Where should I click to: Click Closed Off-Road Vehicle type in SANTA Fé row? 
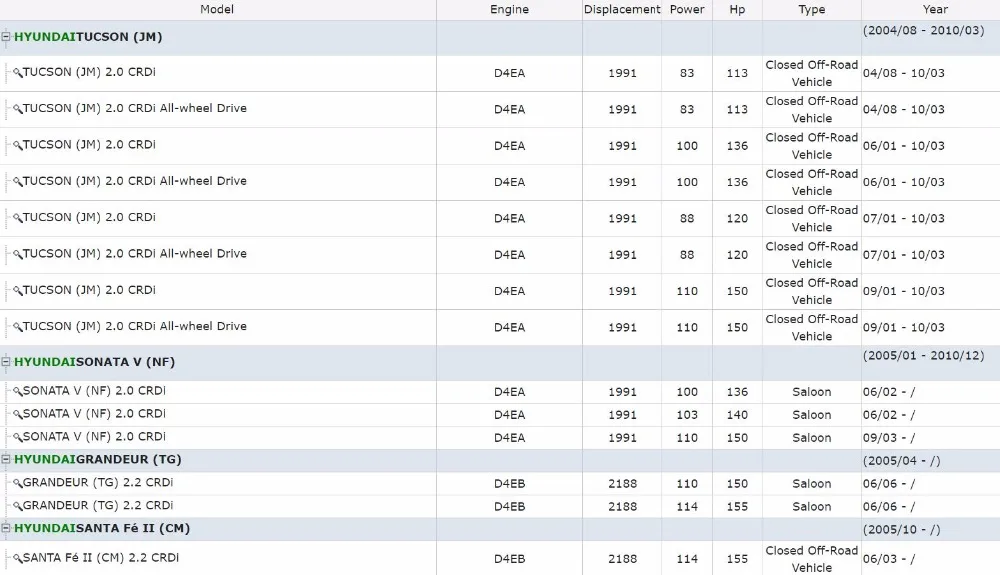click(811, 559)
